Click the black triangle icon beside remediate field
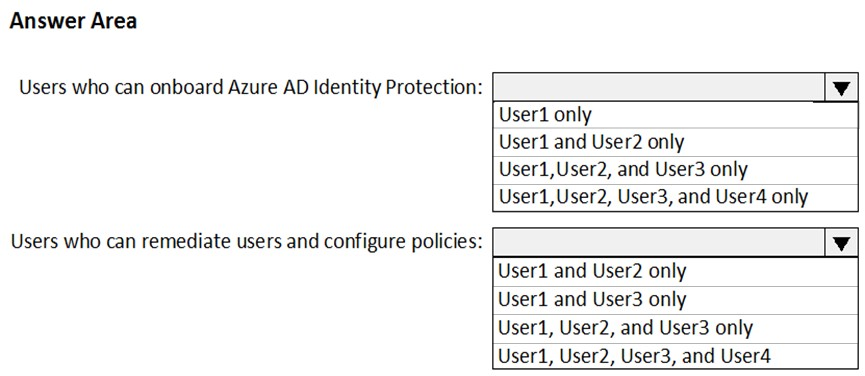Screen dimensions: 865x376 pos(841,243)
